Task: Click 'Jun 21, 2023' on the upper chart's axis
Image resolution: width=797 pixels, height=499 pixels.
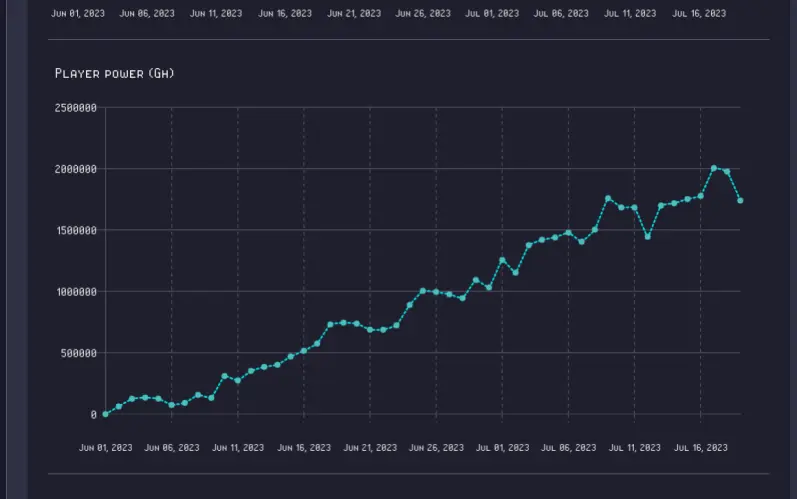Action: (354, 13)
